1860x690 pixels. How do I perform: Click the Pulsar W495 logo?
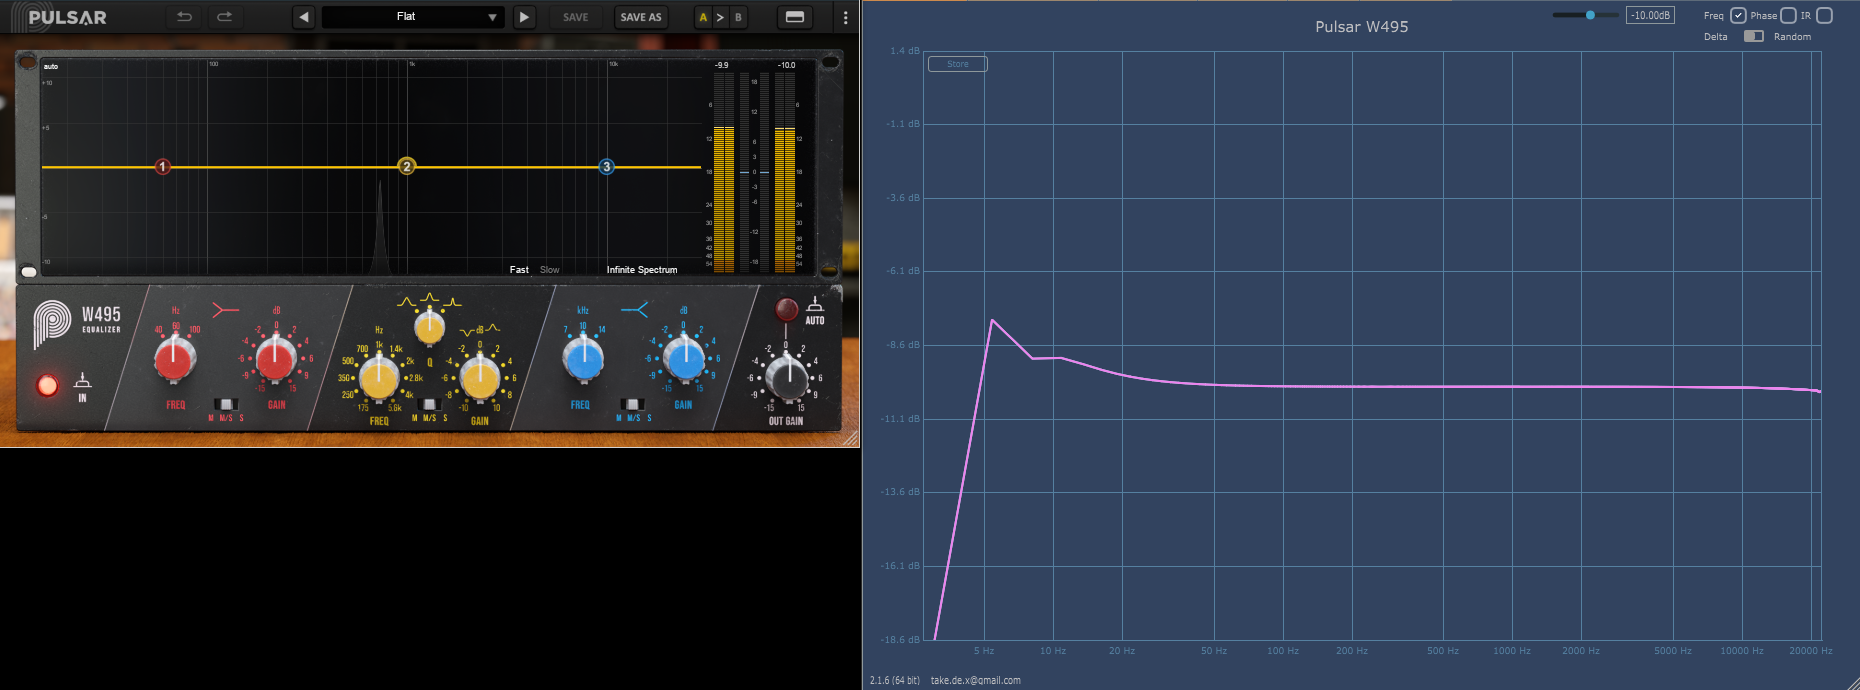tap(77, 323)
